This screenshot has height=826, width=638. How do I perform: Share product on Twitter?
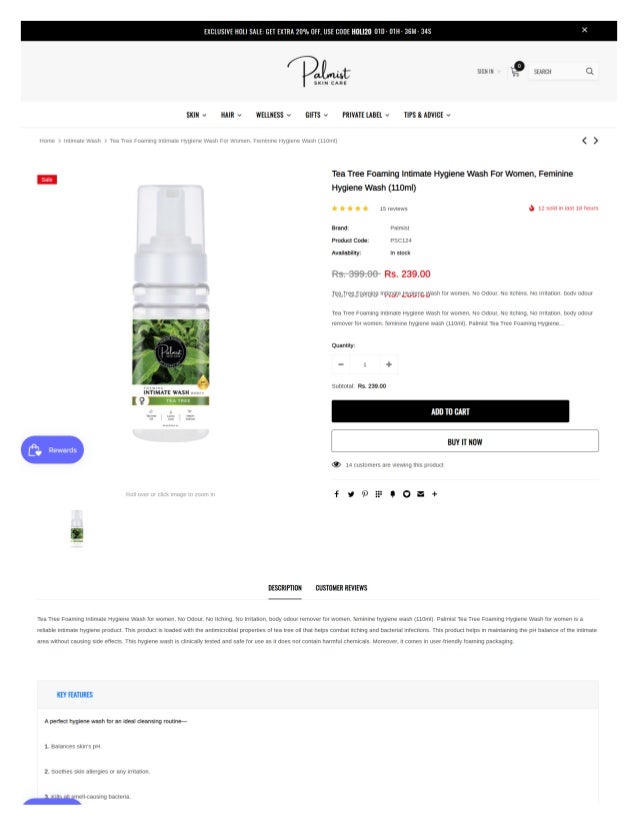pyautogui.click(x=350, y=494)
